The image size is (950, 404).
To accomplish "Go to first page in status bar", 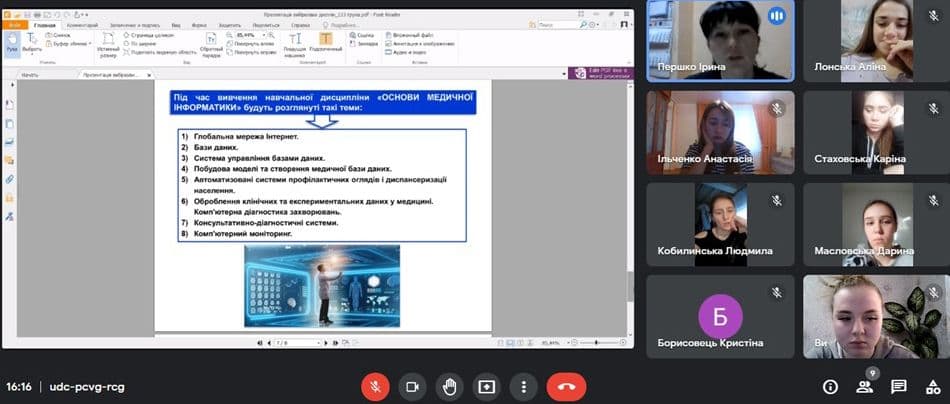I will click(x=259, y=343).
